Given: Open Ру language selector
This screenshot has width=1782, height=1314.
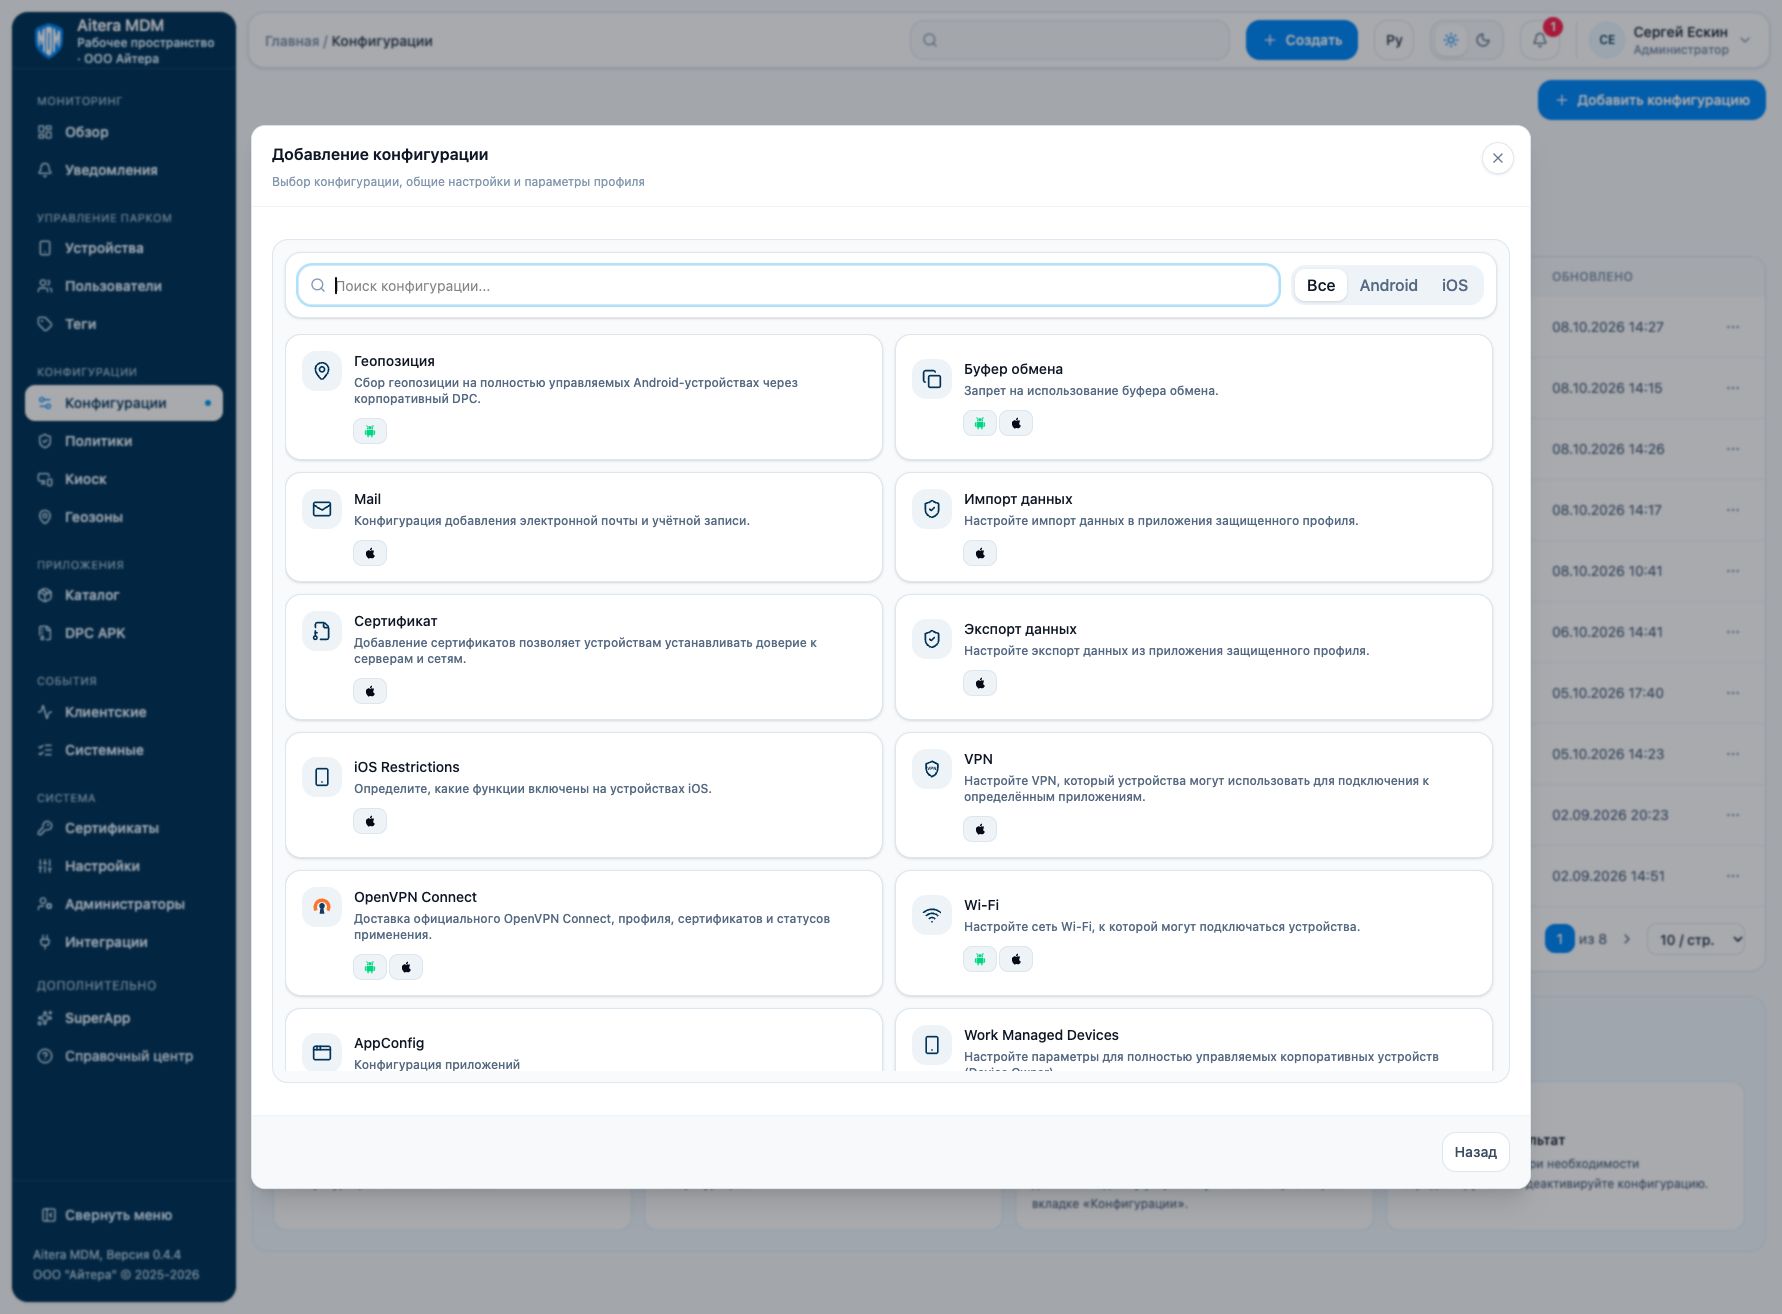Looking at the screenshot, I should pyautogui.click(x=1394, y=41).
